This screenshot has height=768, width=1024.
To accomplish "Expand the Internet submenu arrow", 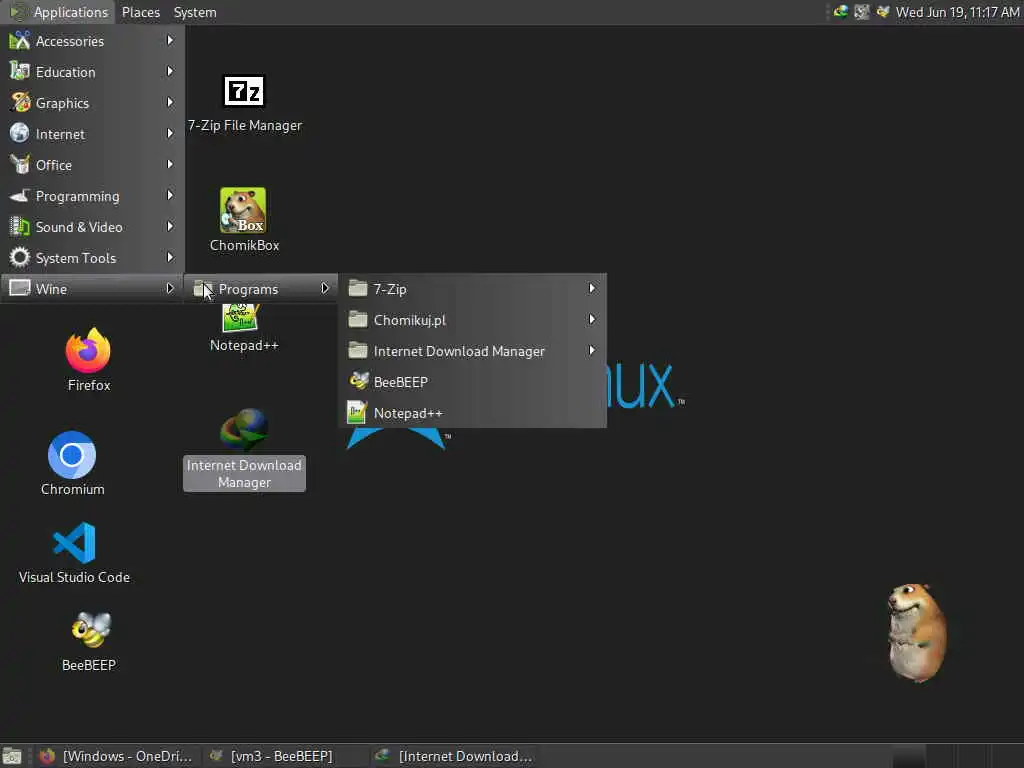I will (170, 133).
